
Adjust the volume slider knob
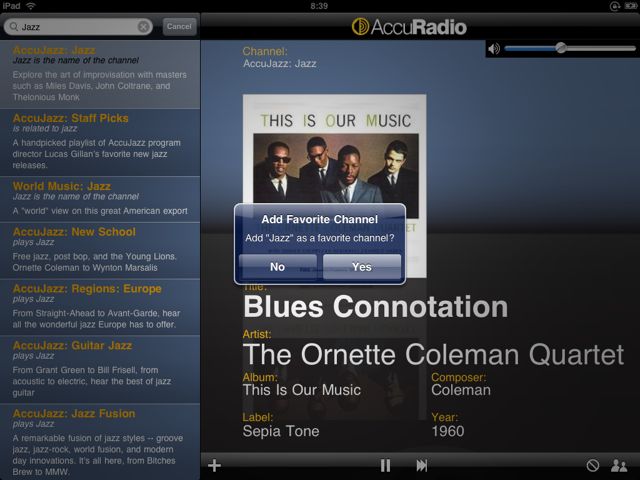(x=561, y=48)
